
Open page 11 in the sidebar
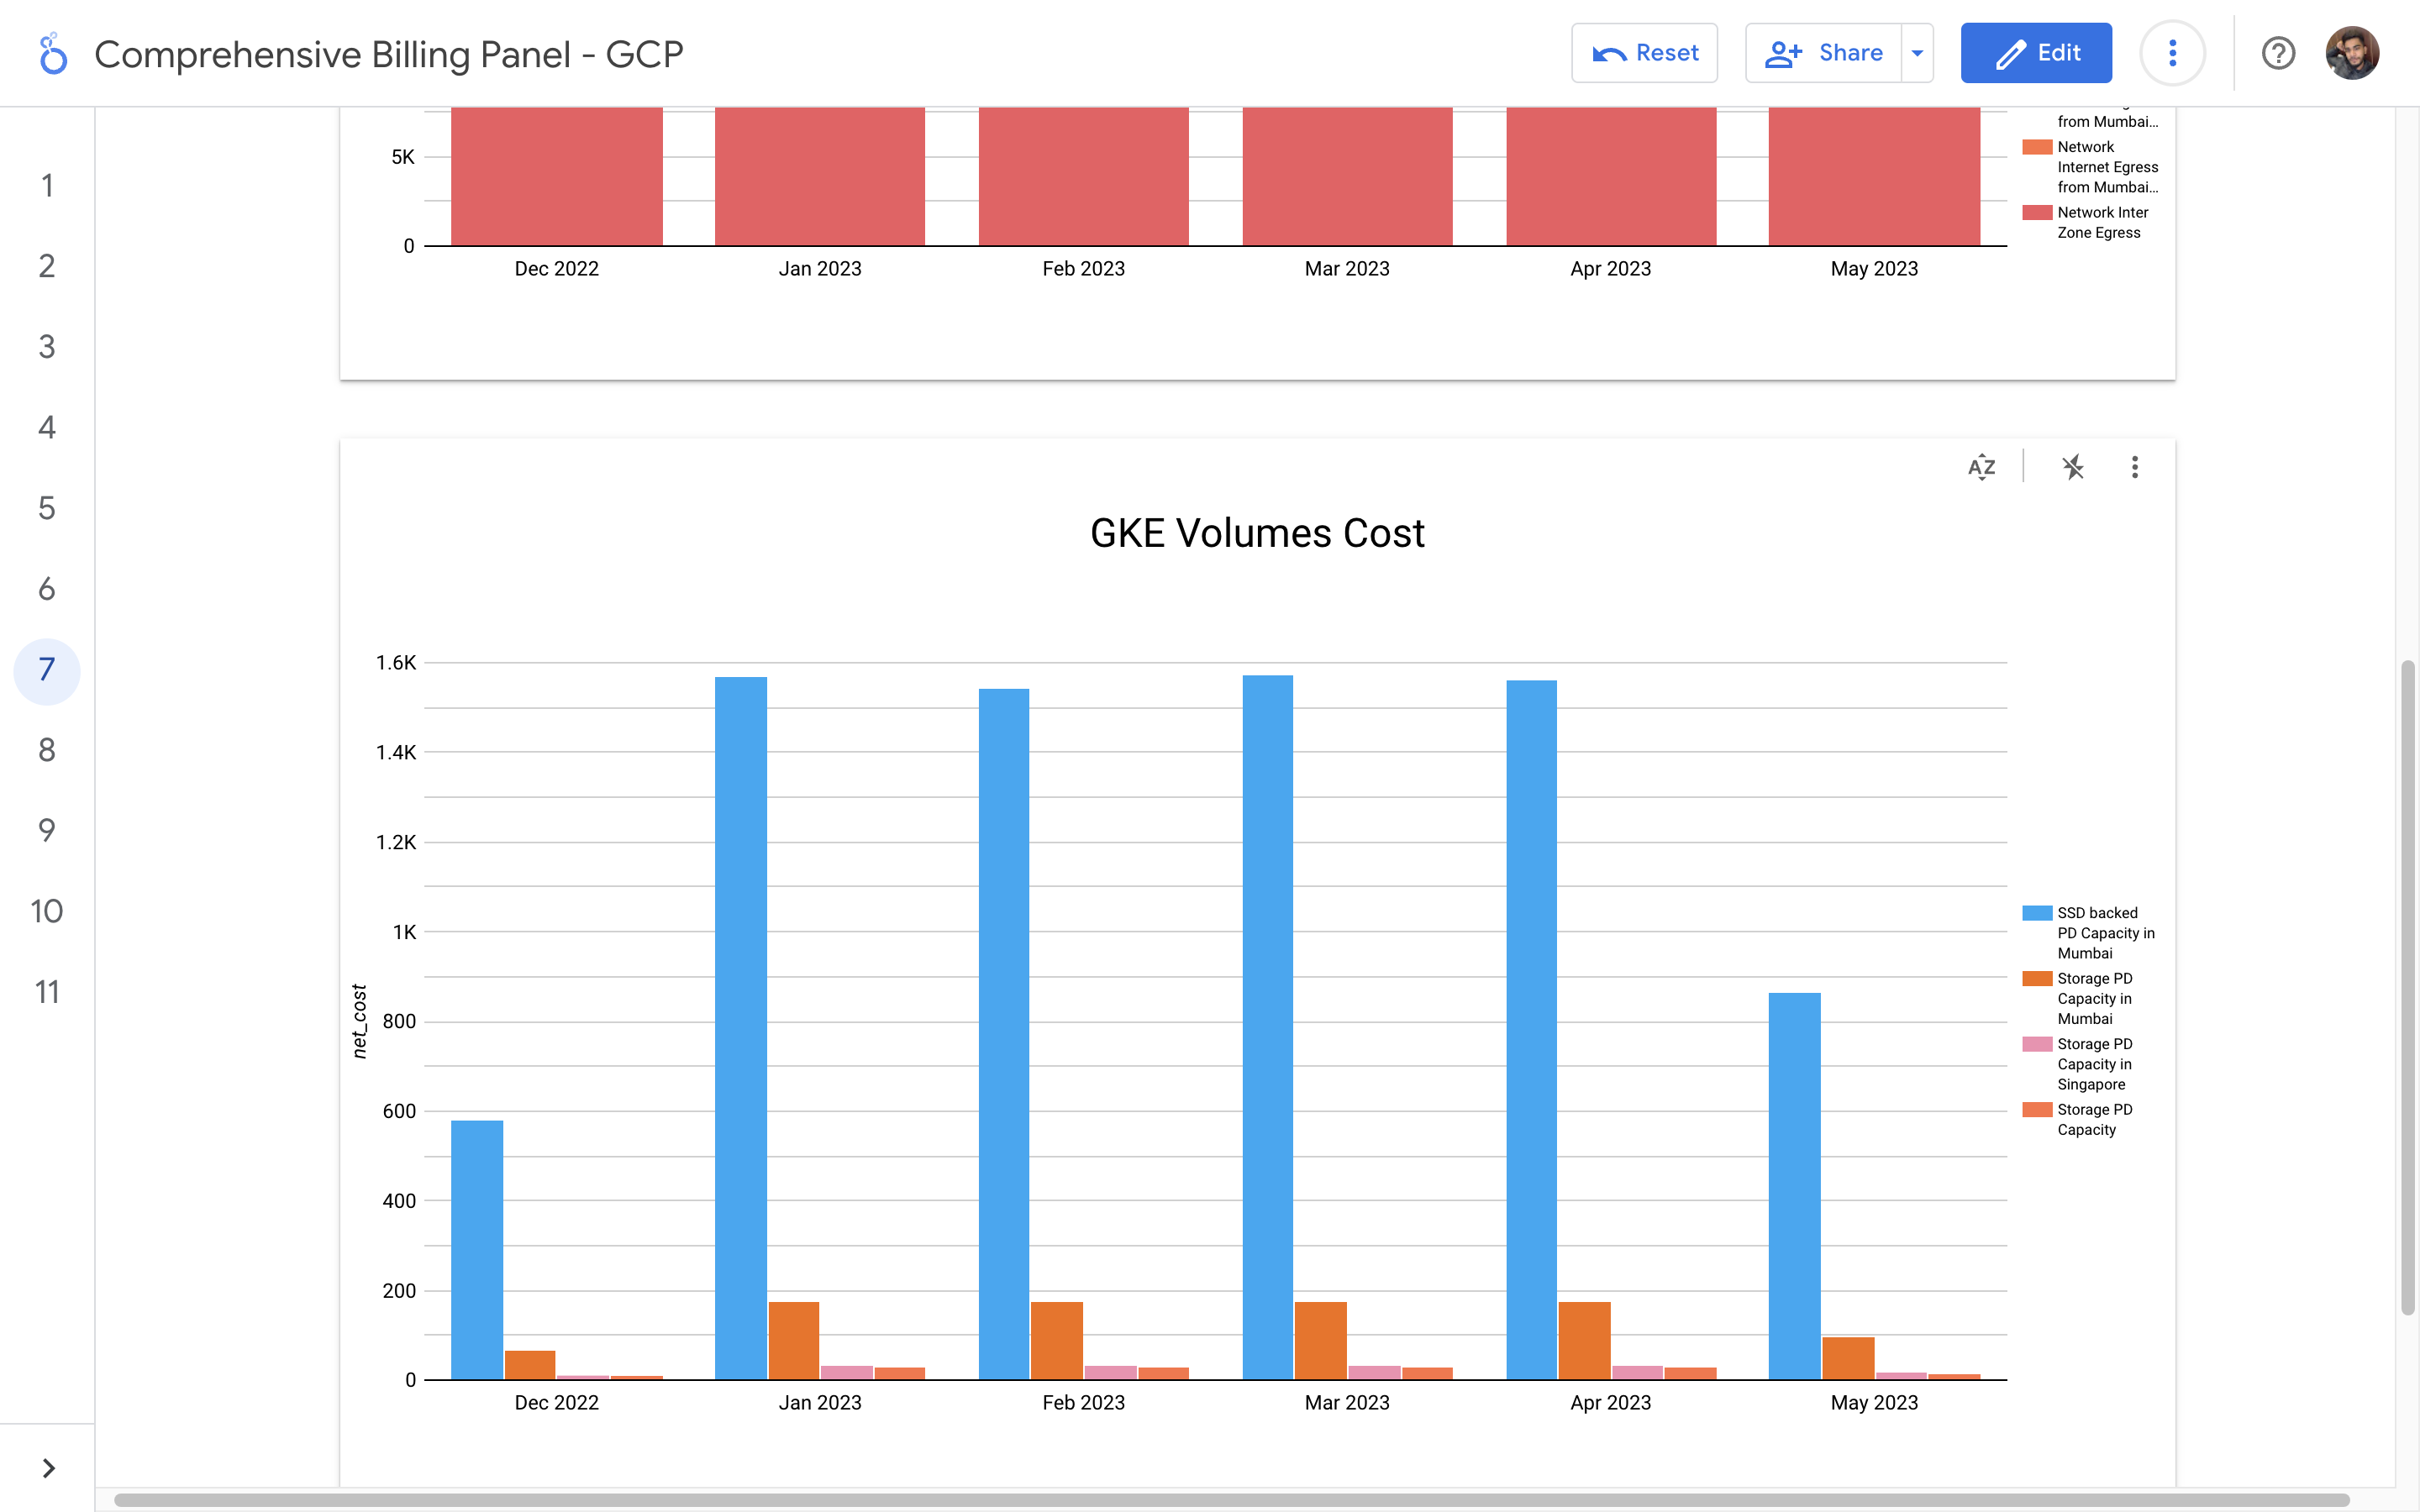47,992
